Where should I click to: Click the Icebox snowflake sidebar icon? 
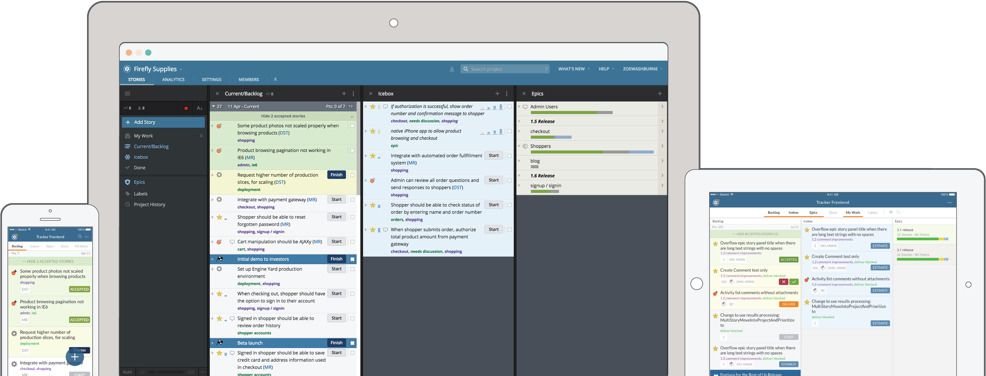[x=128, y=157]
